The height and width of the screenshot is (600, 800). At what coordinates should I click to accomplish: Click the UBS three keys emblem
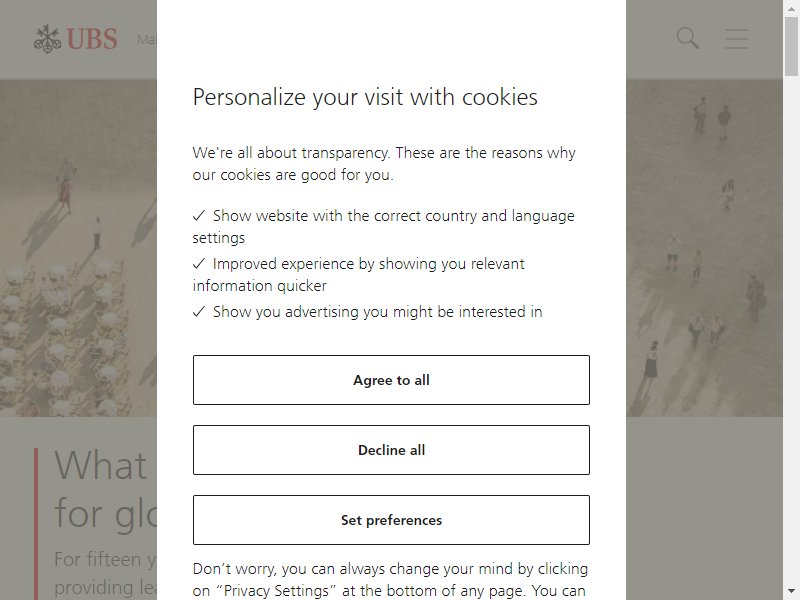pyautogui.click(x=47, y=39)
